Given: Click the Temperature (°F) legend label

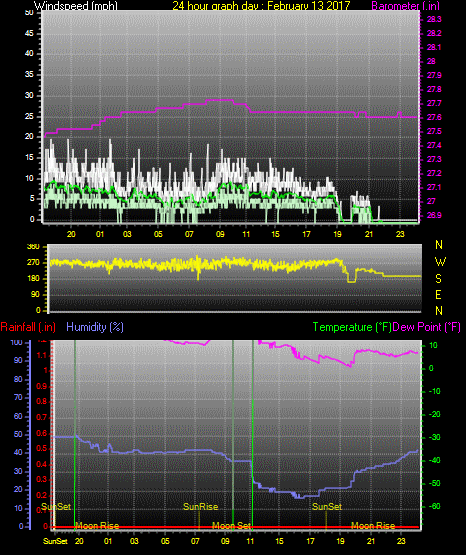Looking at the screenshot, I should pyautogui.click(x=352, y=327).
